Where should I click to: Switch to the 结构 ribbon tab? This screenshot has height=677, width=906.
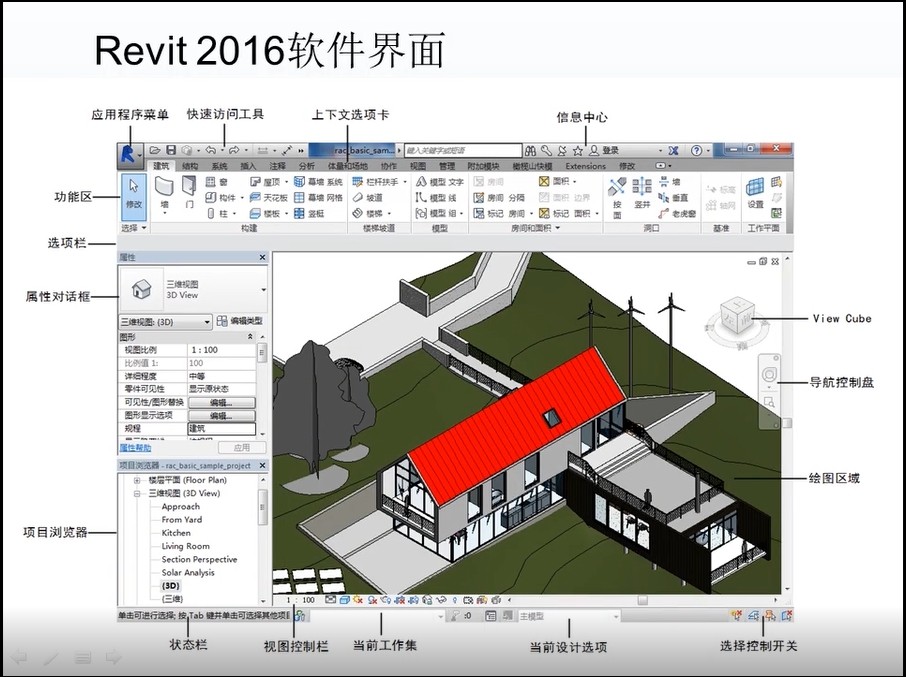click(x=190, y=166)
